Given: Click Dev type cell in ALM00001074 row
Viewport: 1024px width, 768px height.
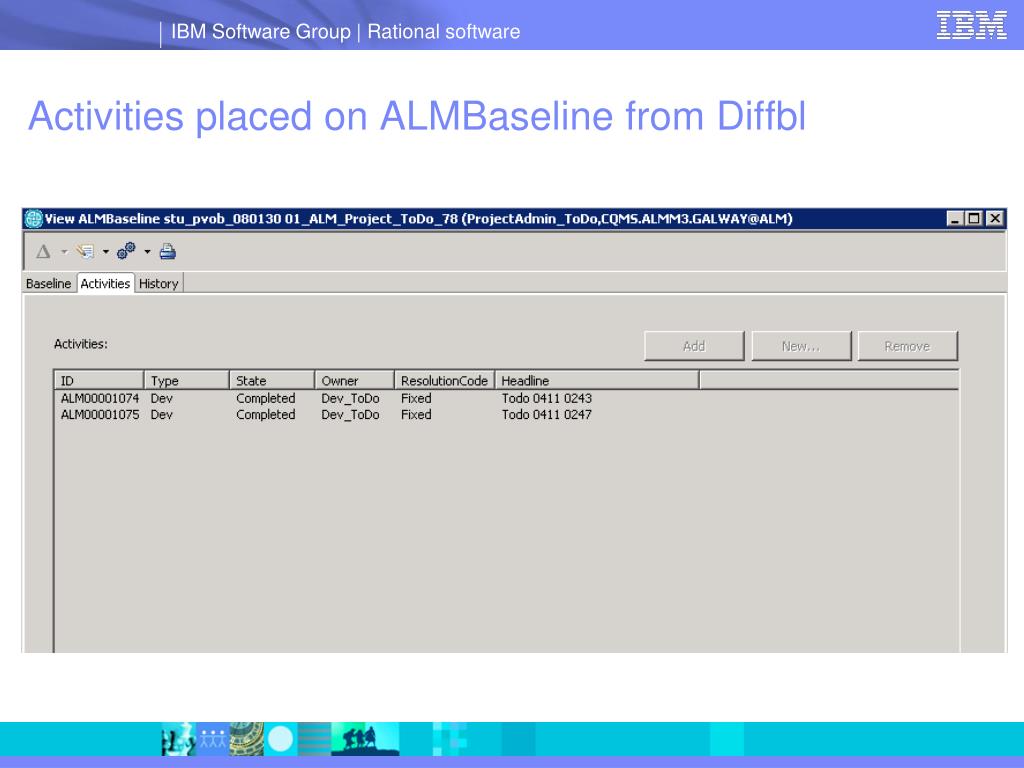Looking at the screenshot, I should pyautogui.click(x=161, y=398).
